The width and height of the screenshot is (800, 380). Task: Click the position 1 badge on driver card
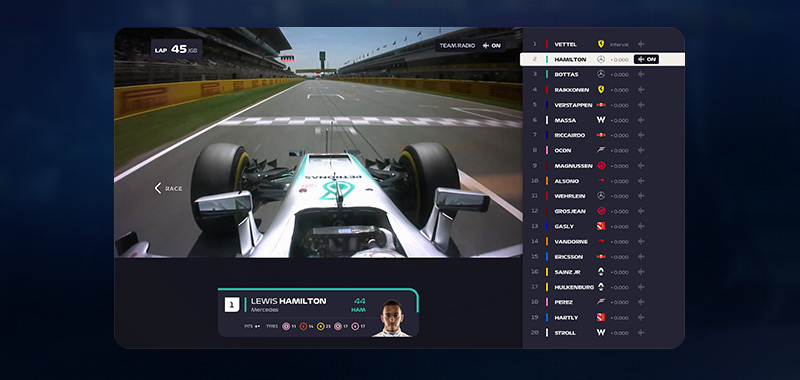click(x=232, y=305)
